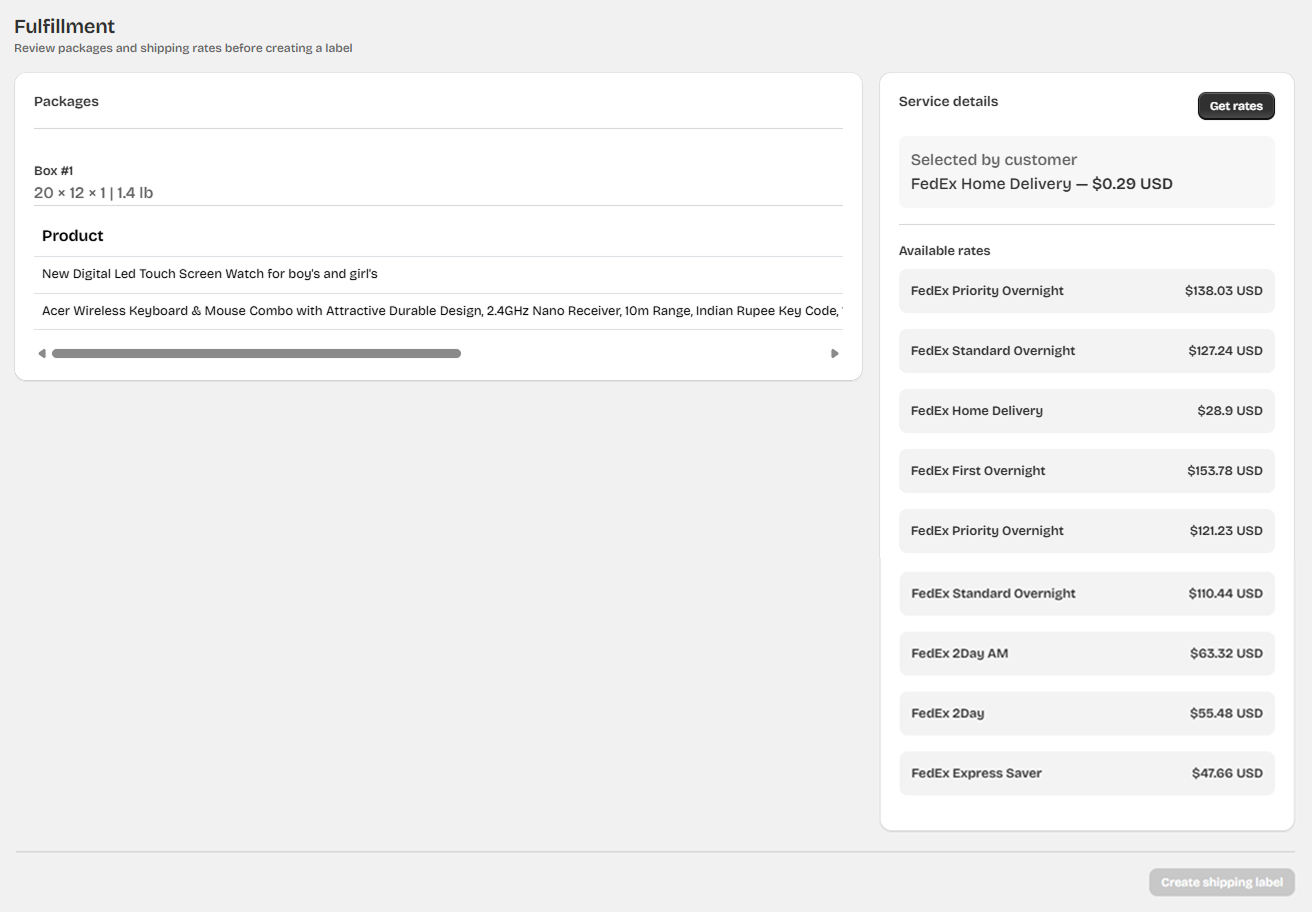The width and height of the screenshot is (1312, 912).
Task: Click the Selected by customer summary card
Action: [x=1086, y=172]
